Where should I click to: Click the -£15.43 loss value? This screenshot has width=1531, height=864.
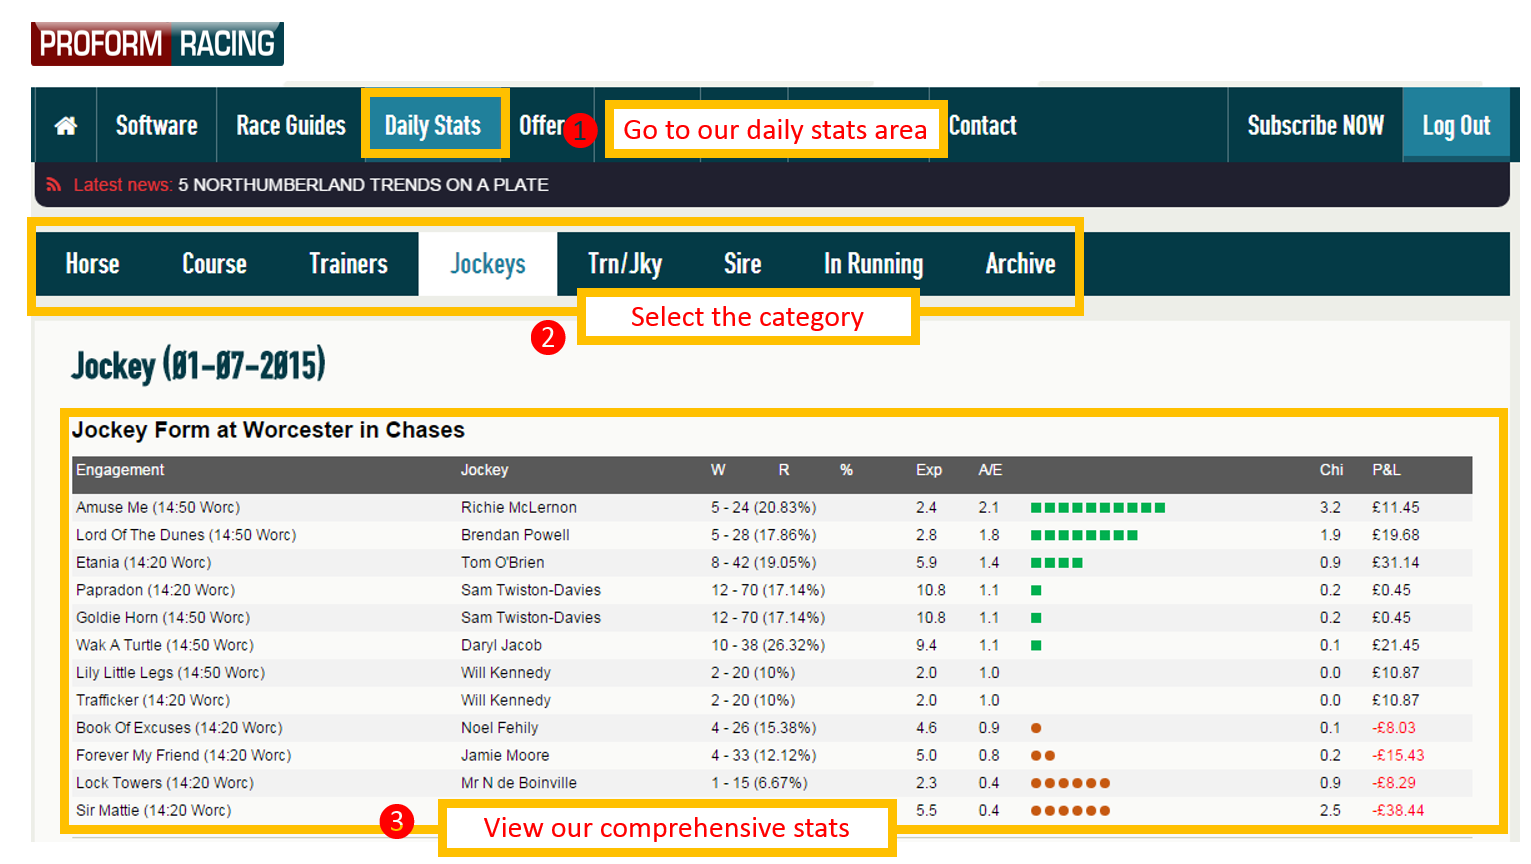point(1397,755)
